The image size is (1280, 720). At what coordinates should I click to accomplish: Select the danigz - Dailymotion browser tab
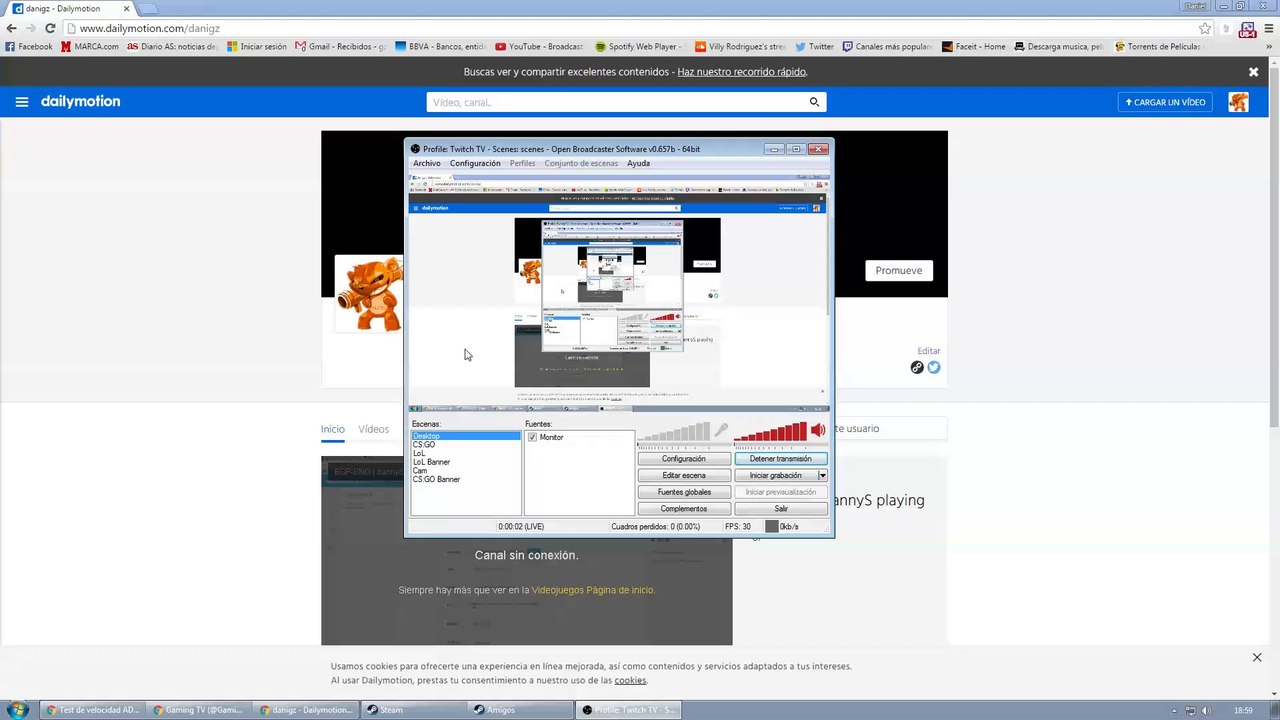(68, 9)
